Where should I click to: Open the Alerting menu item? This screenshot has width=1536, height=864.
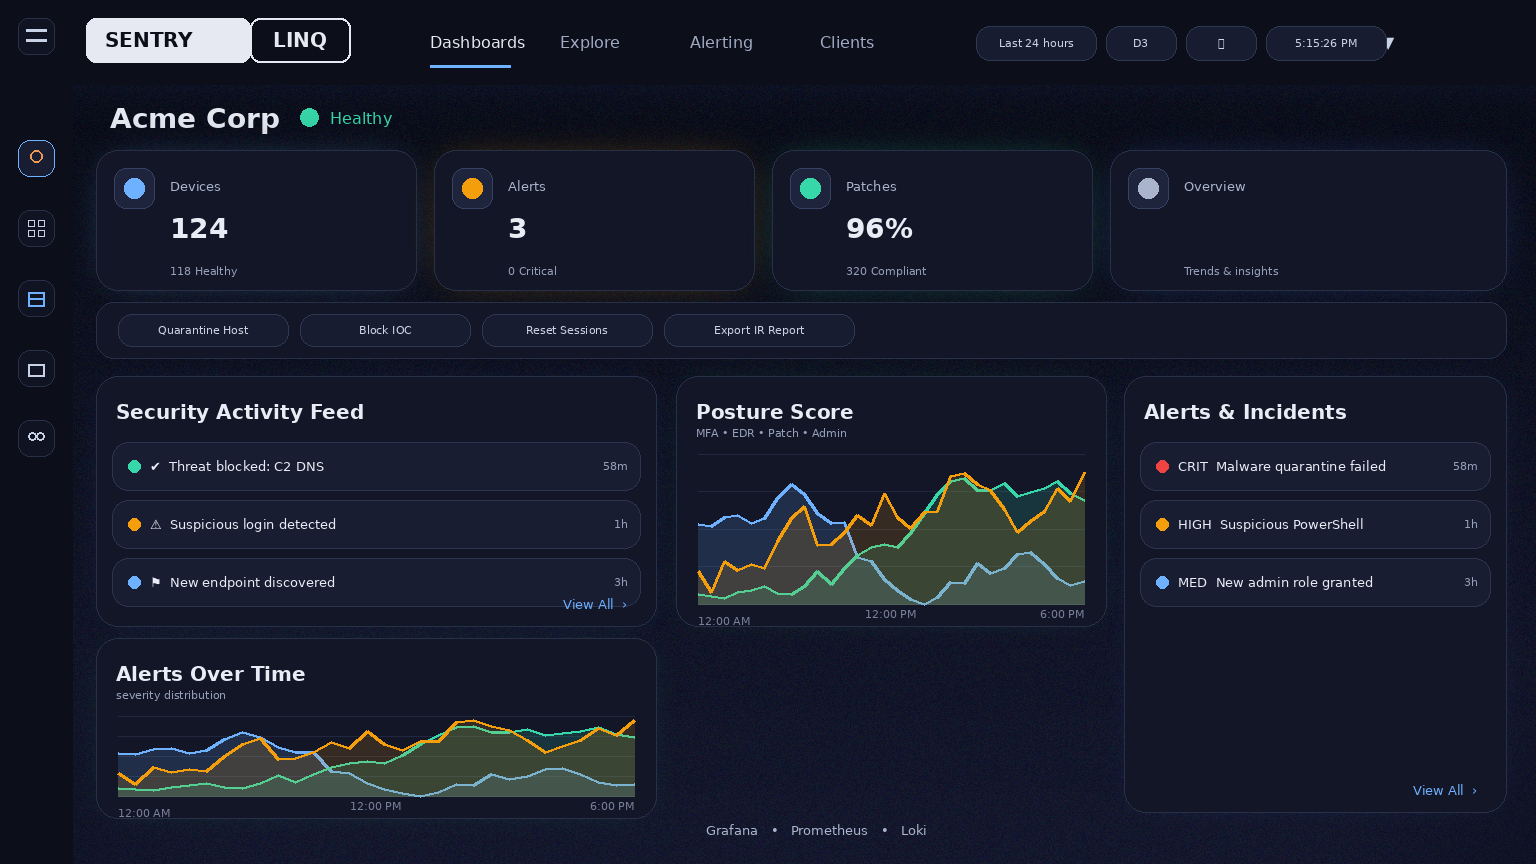click(x=721, y=42)
